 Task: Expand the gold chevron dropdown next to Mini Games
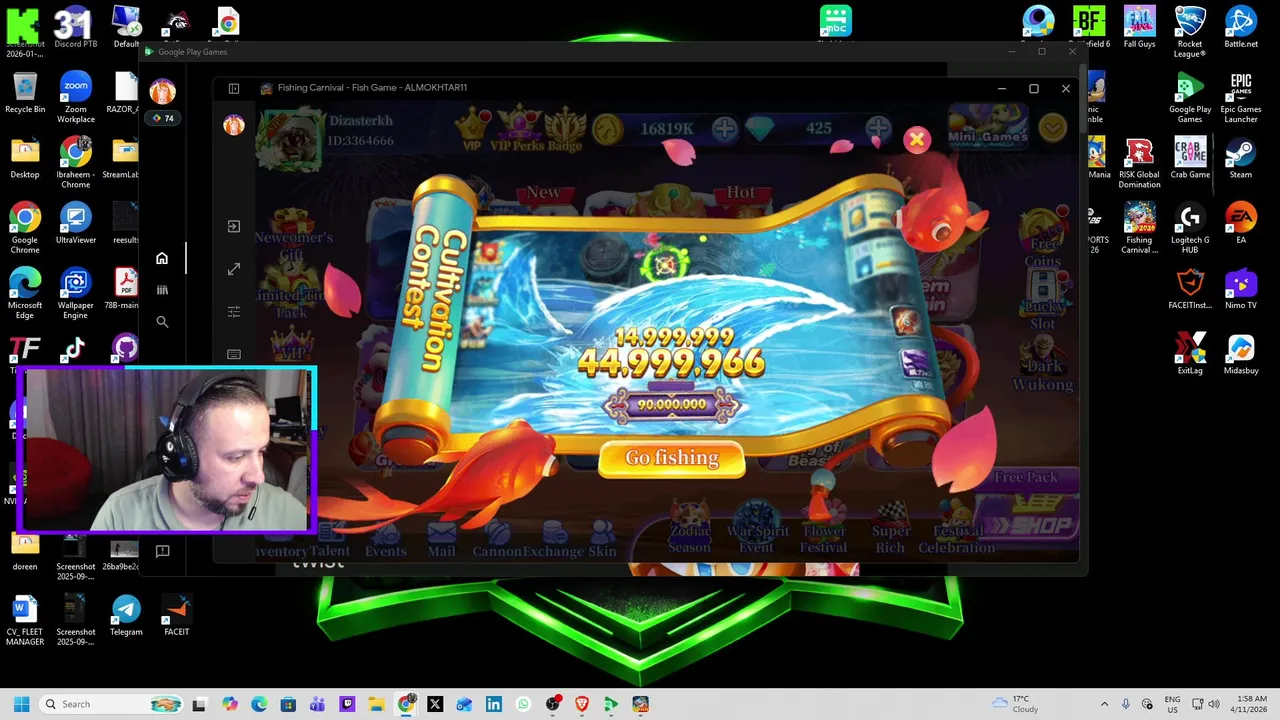(x=1052, y=128)
